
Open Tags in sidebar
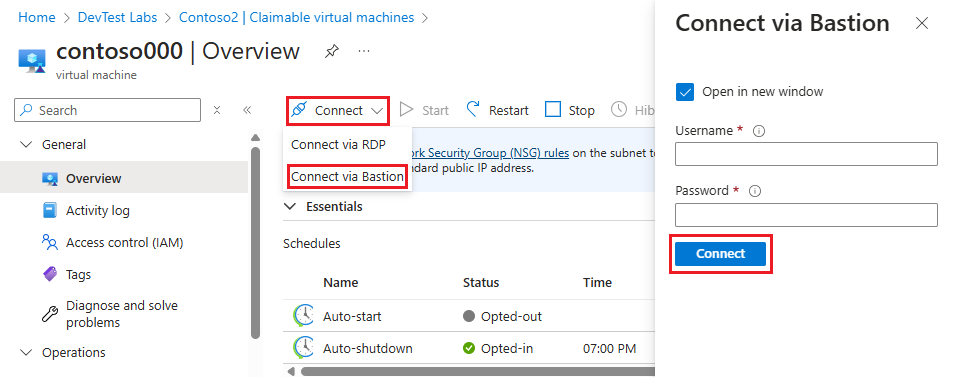[x=78, y=274]
